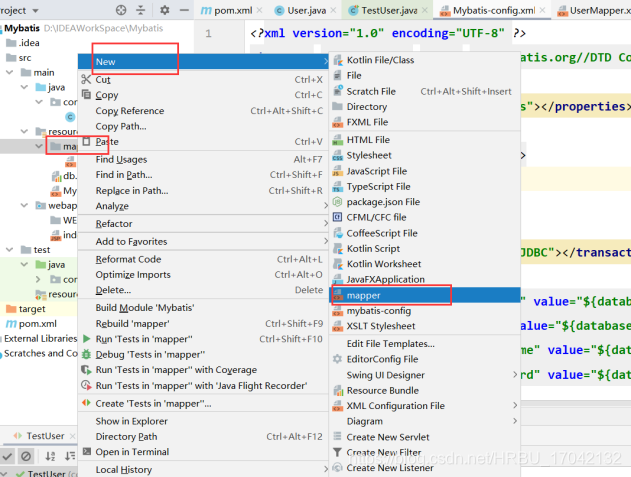Close the Mybatis-config.xml tab
631x477 pixels.
tap(542, 10)
